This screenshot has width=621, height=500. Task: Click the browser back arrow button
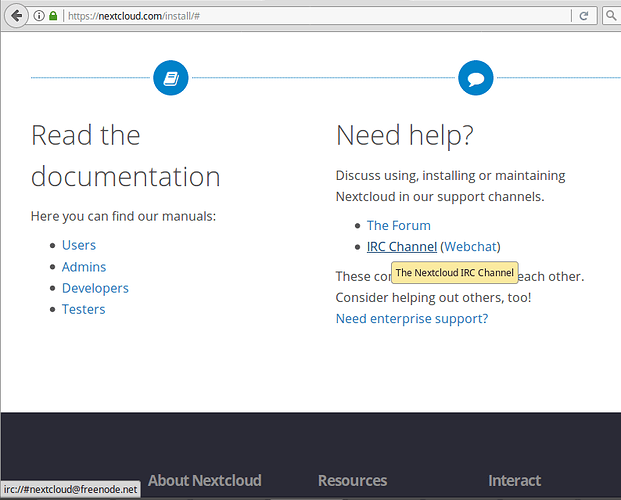tap(16, 16)
